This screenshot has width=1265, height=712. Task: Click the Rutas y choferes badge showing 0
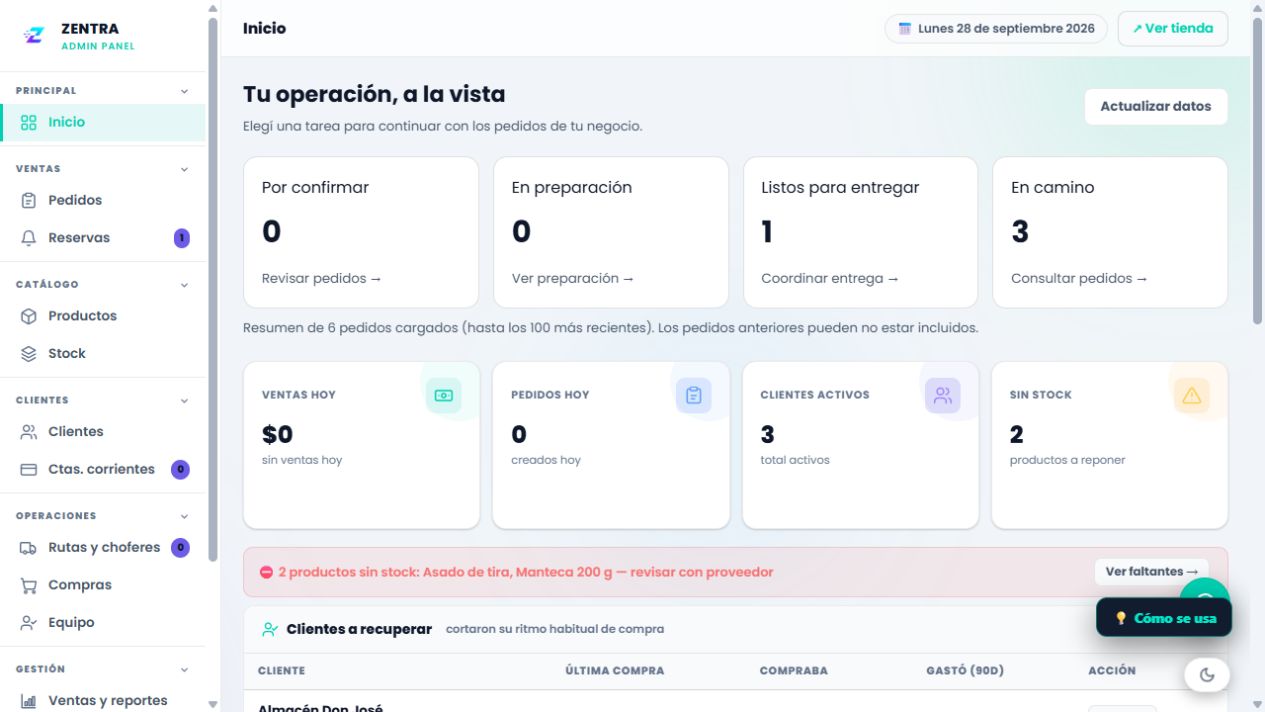coord(180,548)
